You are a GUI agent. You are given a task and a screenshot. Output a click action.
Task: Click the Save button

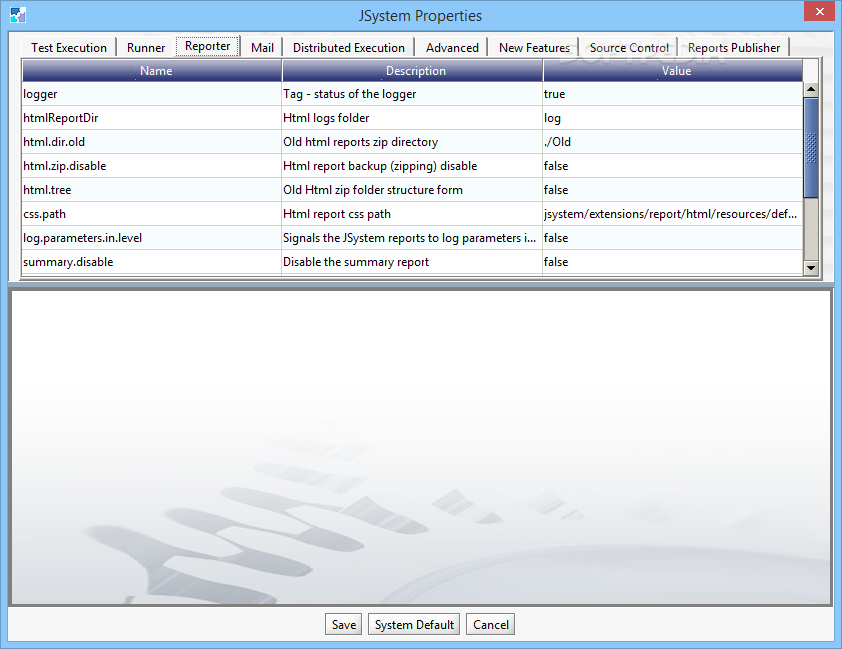click(x=344, y=624)
